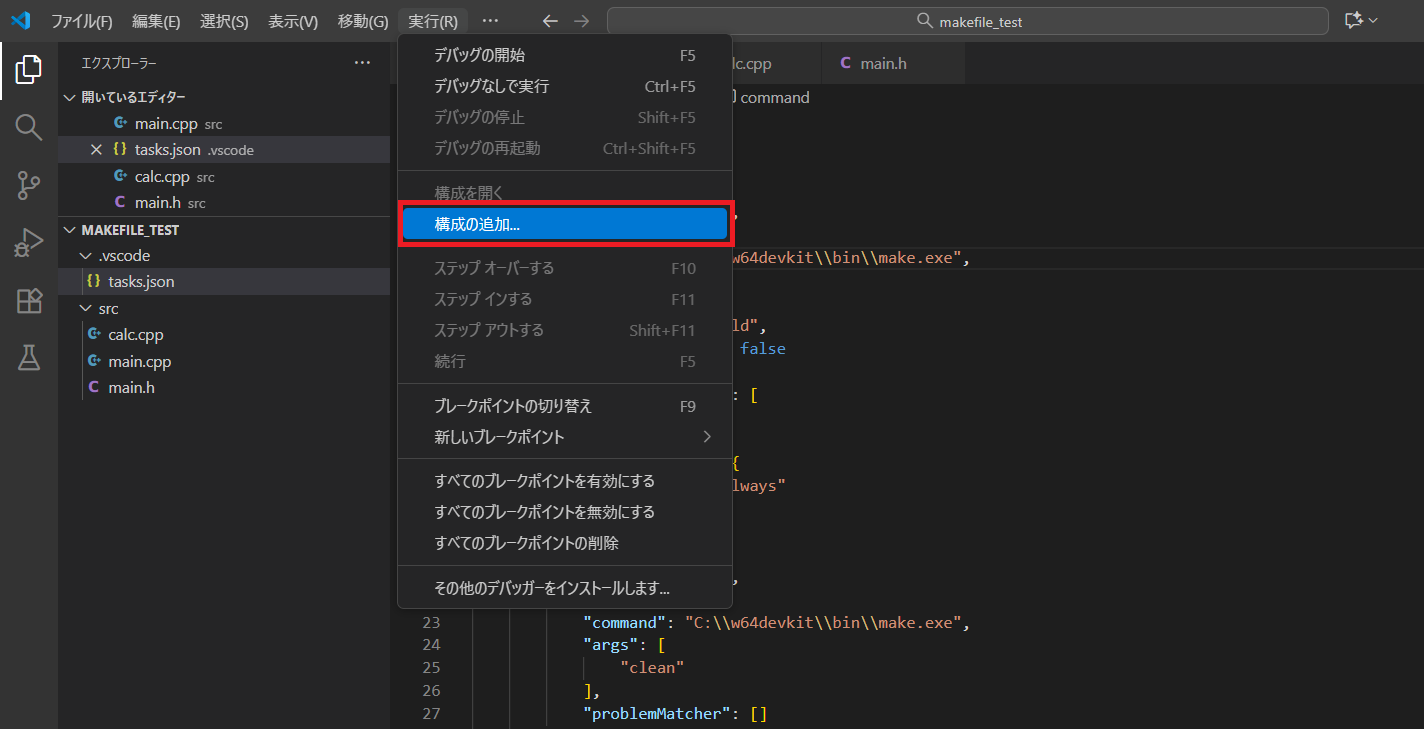Collapse the open editors section

tap(69, 97)
